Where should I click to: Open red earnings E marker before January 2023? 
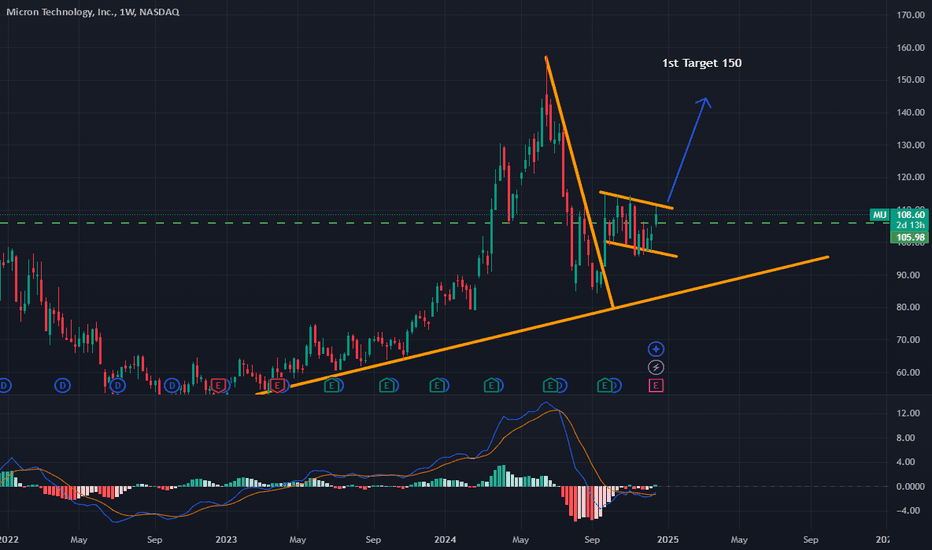click(218, 386)
